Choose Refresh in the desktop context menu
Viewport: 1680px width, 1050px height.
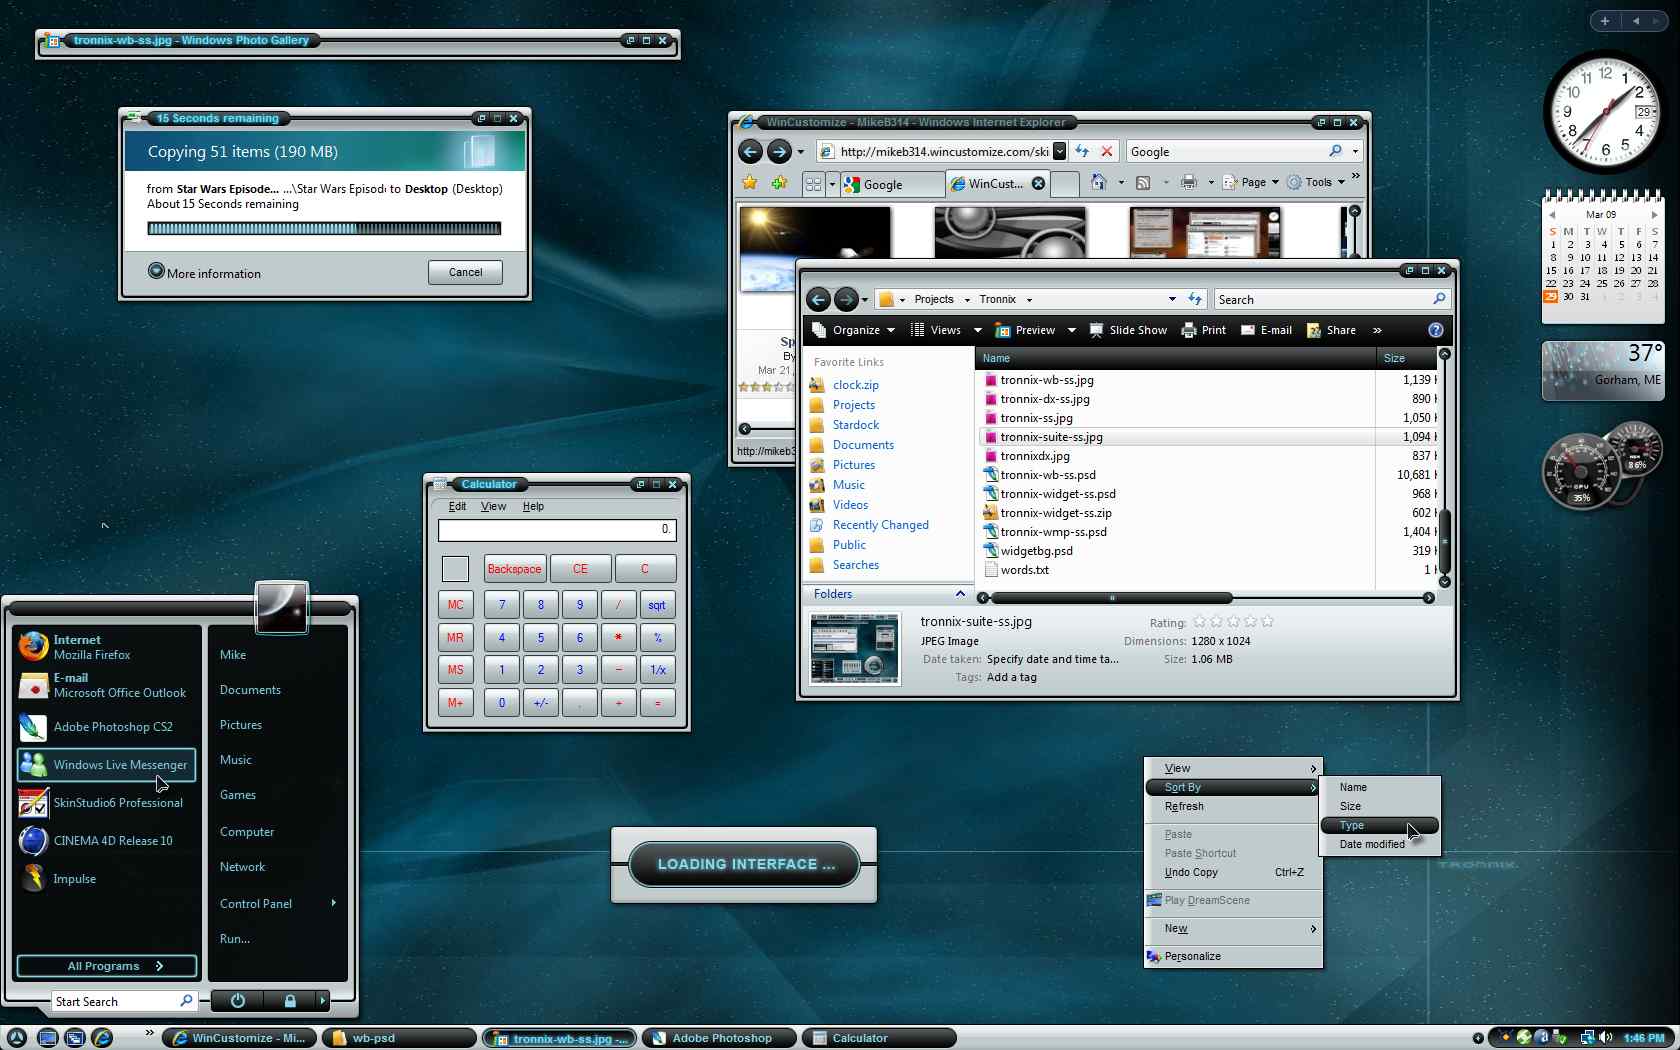coord(1233,806)
